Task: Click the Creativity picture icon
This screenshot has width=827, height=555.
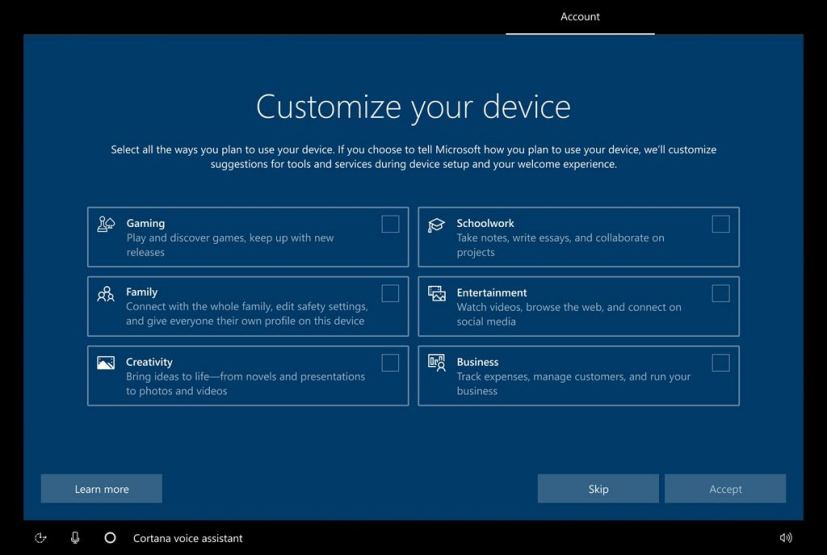Action: [105, 363]
